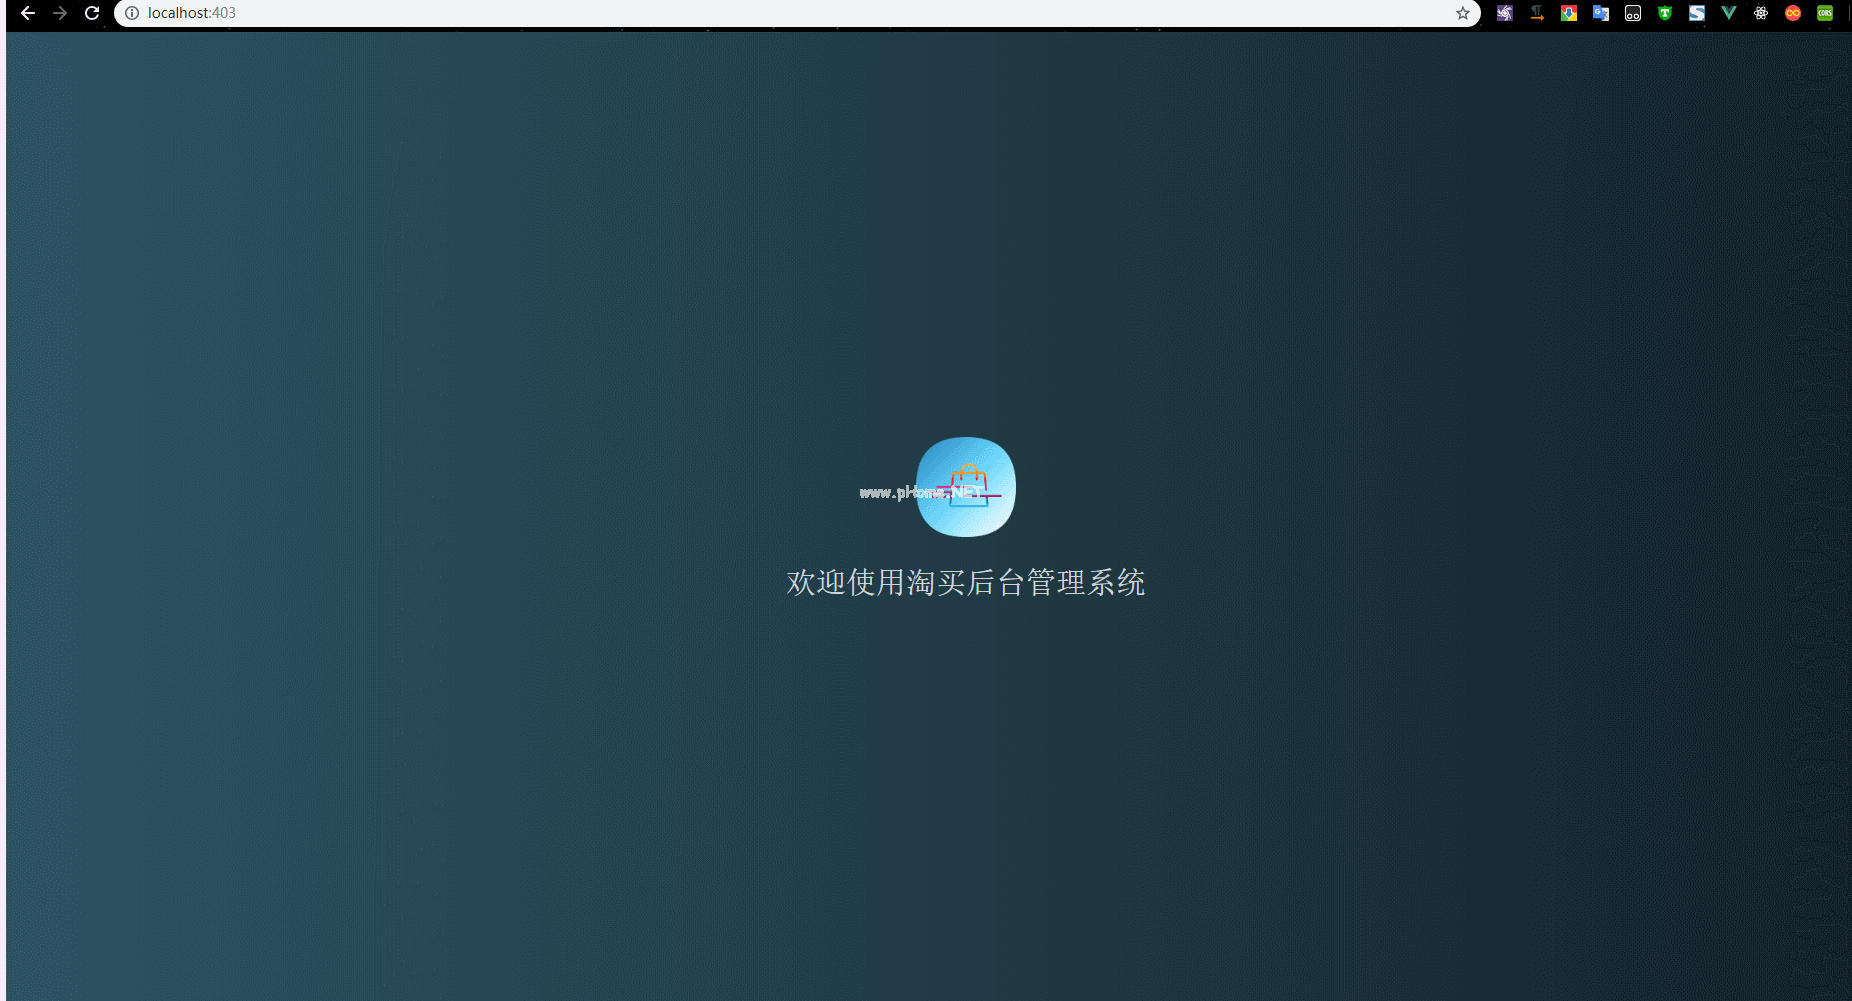Click the pilcrow arrow extension icon
The width and height of the screenshot is (1852, 1001).
click(x=1537, y=13)
